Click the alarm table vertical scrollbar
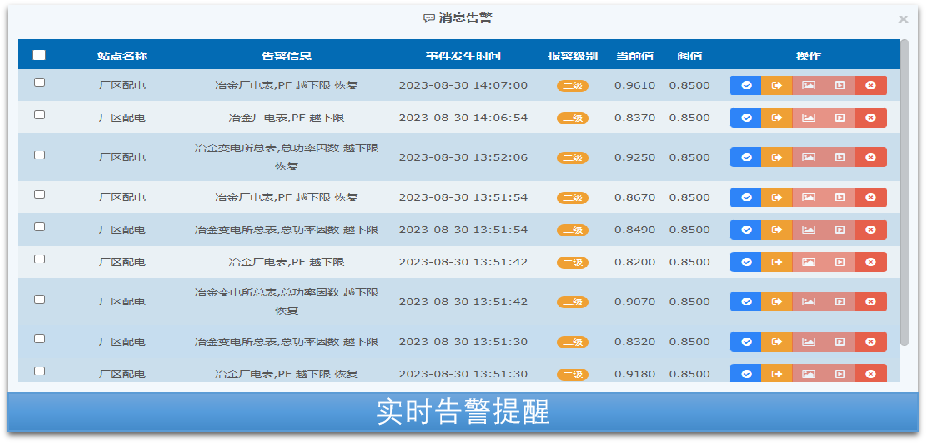The height and width of the screenshot is (443, 926). coord(904,190)
